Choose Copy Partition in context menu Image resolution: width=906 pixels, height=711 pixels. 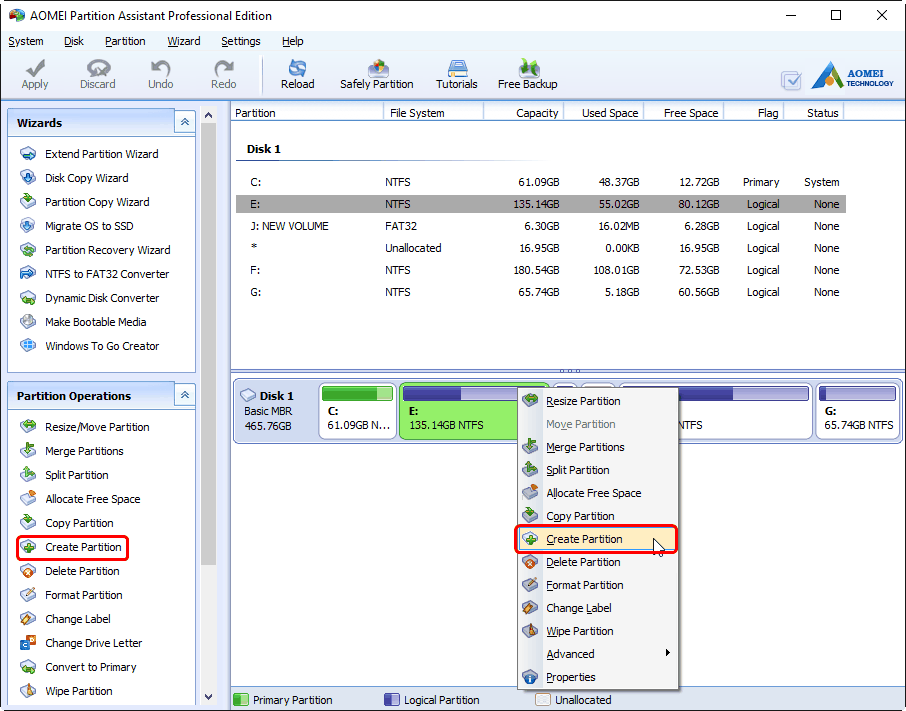(597, 516)
